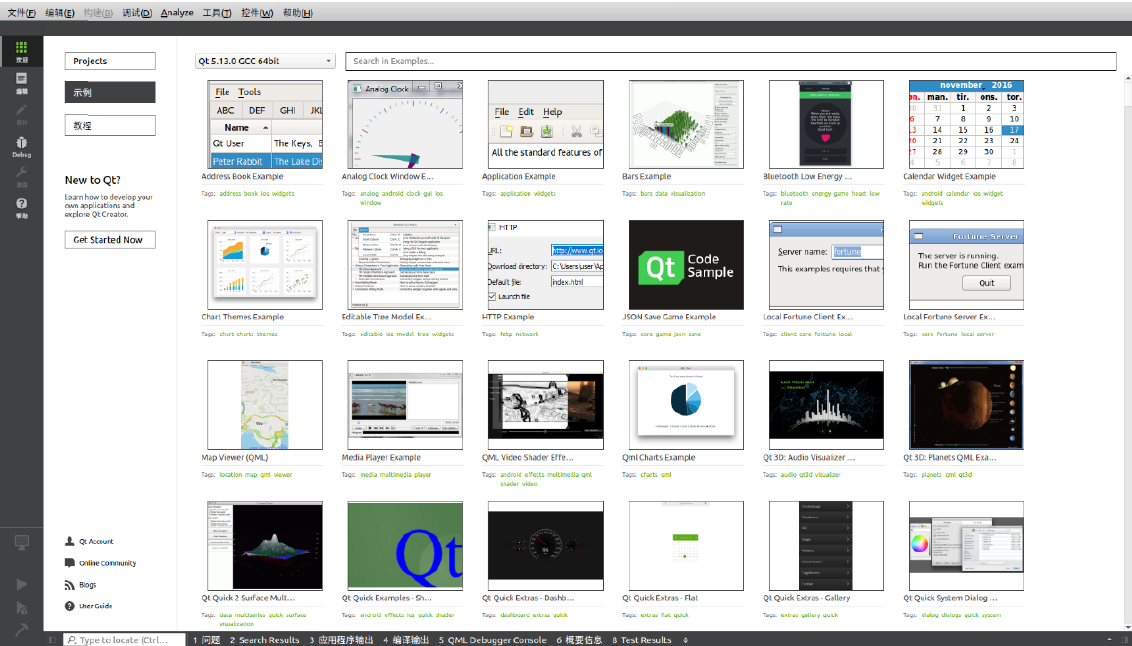This screenshot has height=646, width=1132.
Task: Open the Qt 3D: Planets QML thumbnail
Action: [967, 405]
